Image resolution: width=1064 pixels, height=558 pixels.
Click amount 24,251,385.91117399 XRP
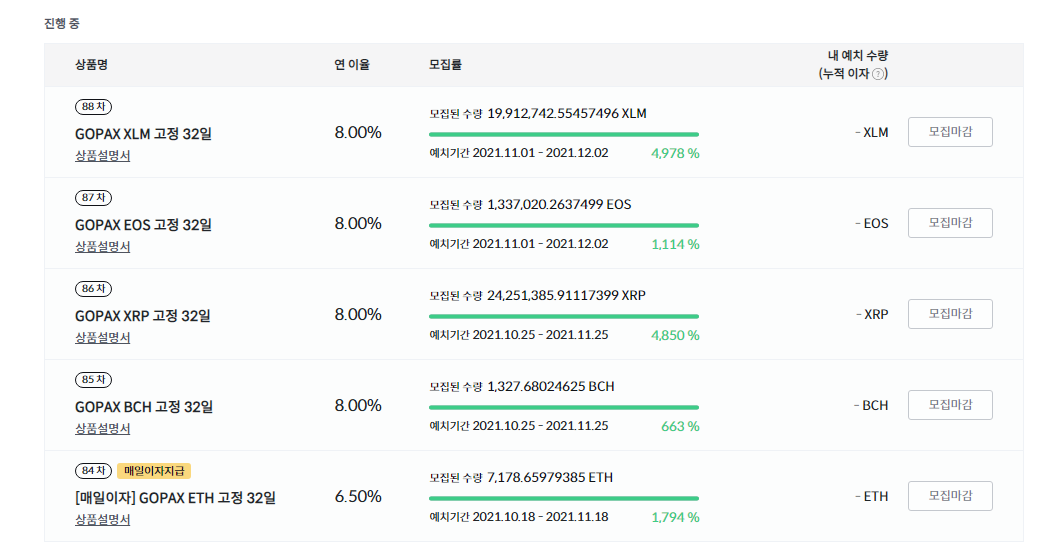[x=567, y=295]
